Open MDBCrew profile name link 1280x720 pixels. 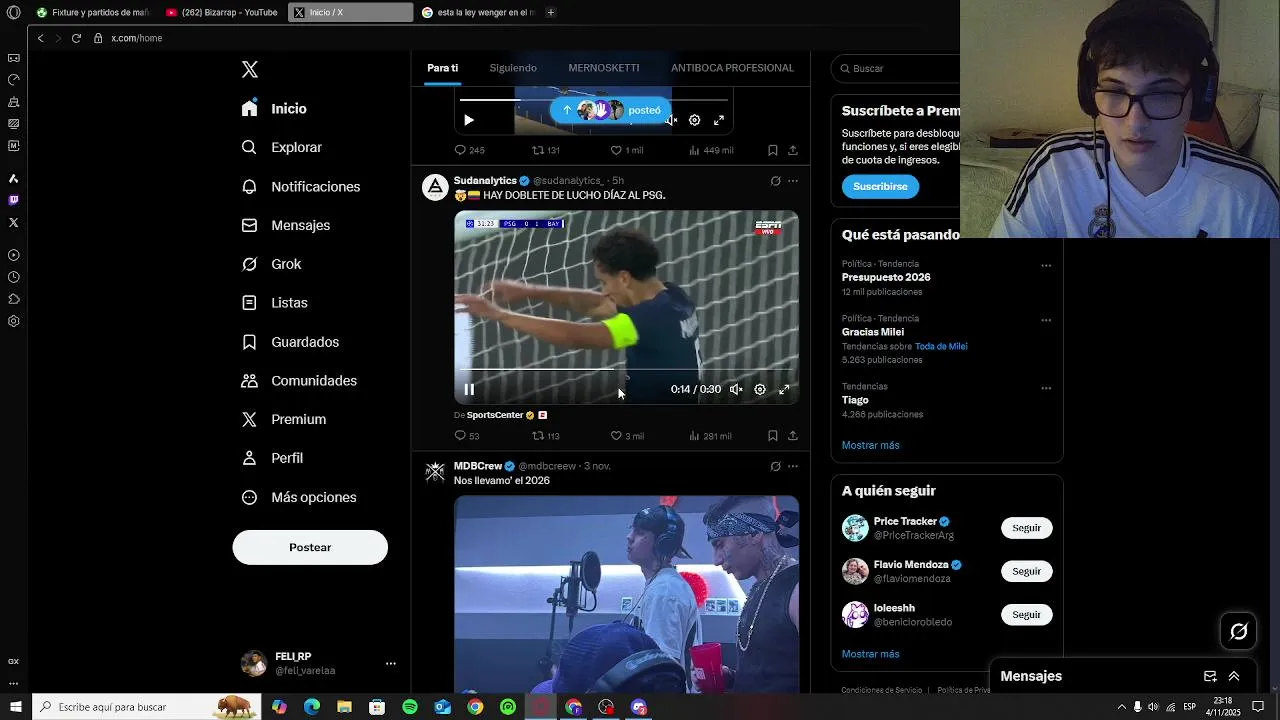478,466
